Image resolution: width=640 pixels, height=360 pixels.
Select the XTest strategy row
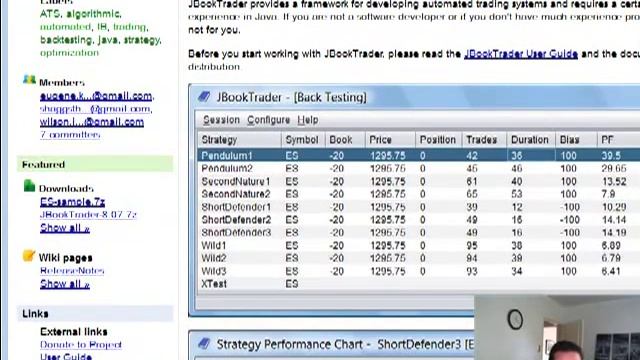(419, 284)
